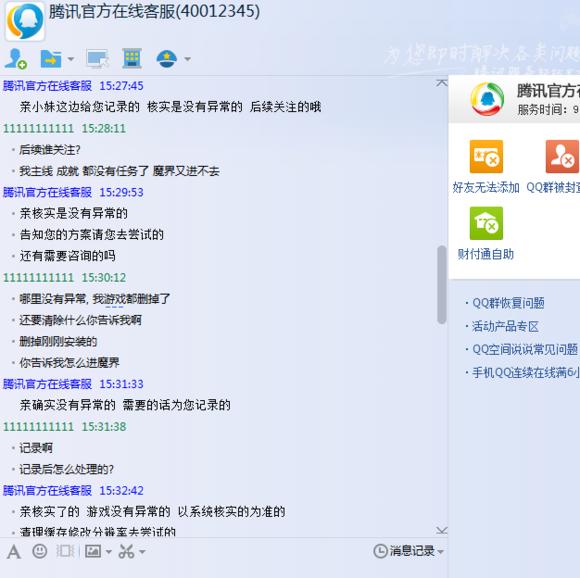Open the 活动产品专区 link
The height and width of the screenshot is (578, 580).
[505, 326]
